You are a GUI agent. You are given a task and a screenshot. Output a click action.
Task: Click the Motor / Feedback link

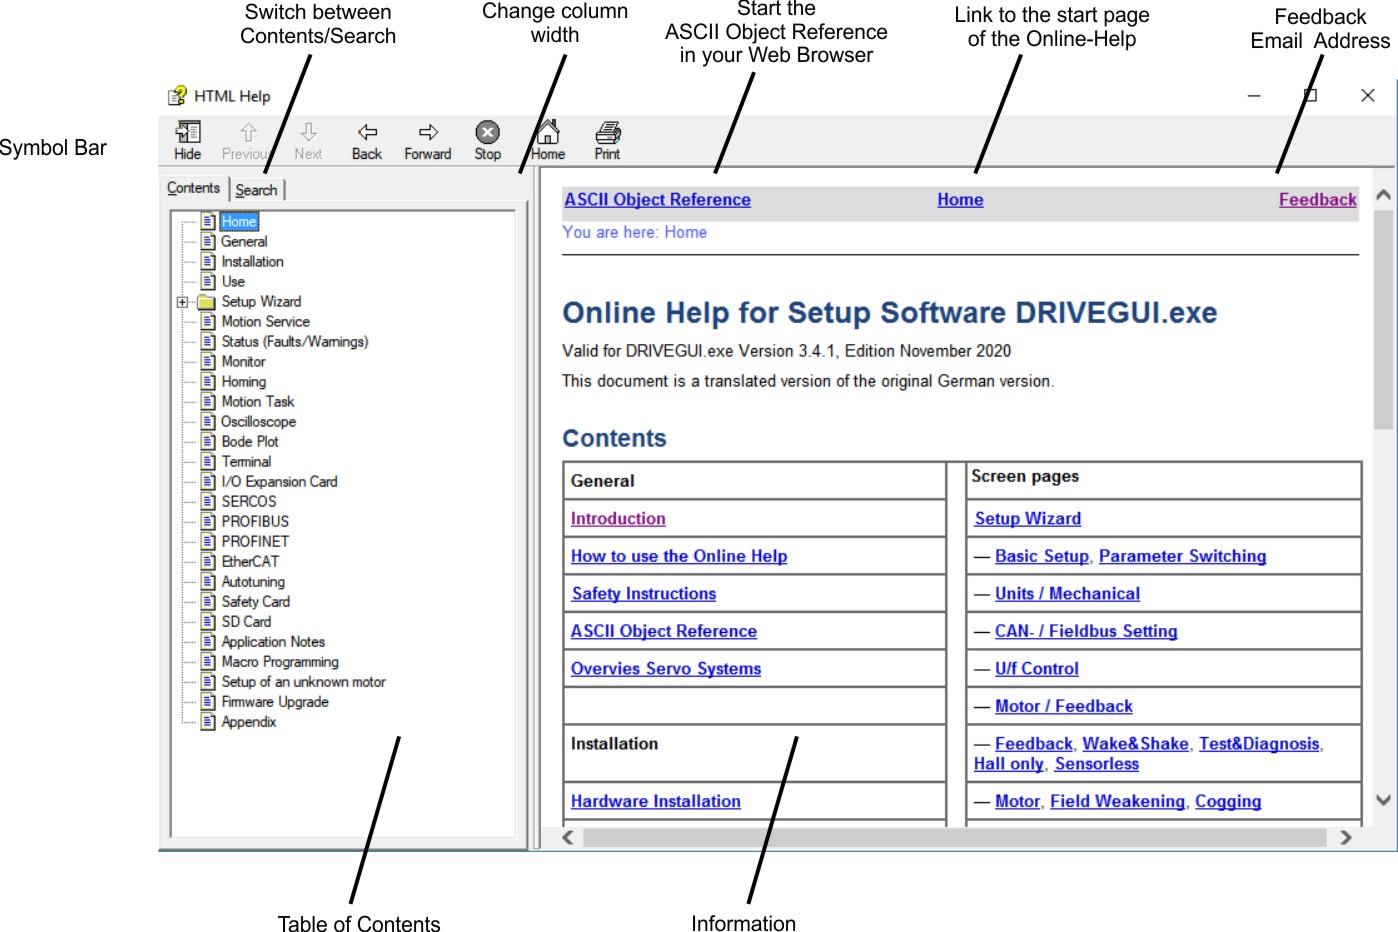pos(1063,707)
